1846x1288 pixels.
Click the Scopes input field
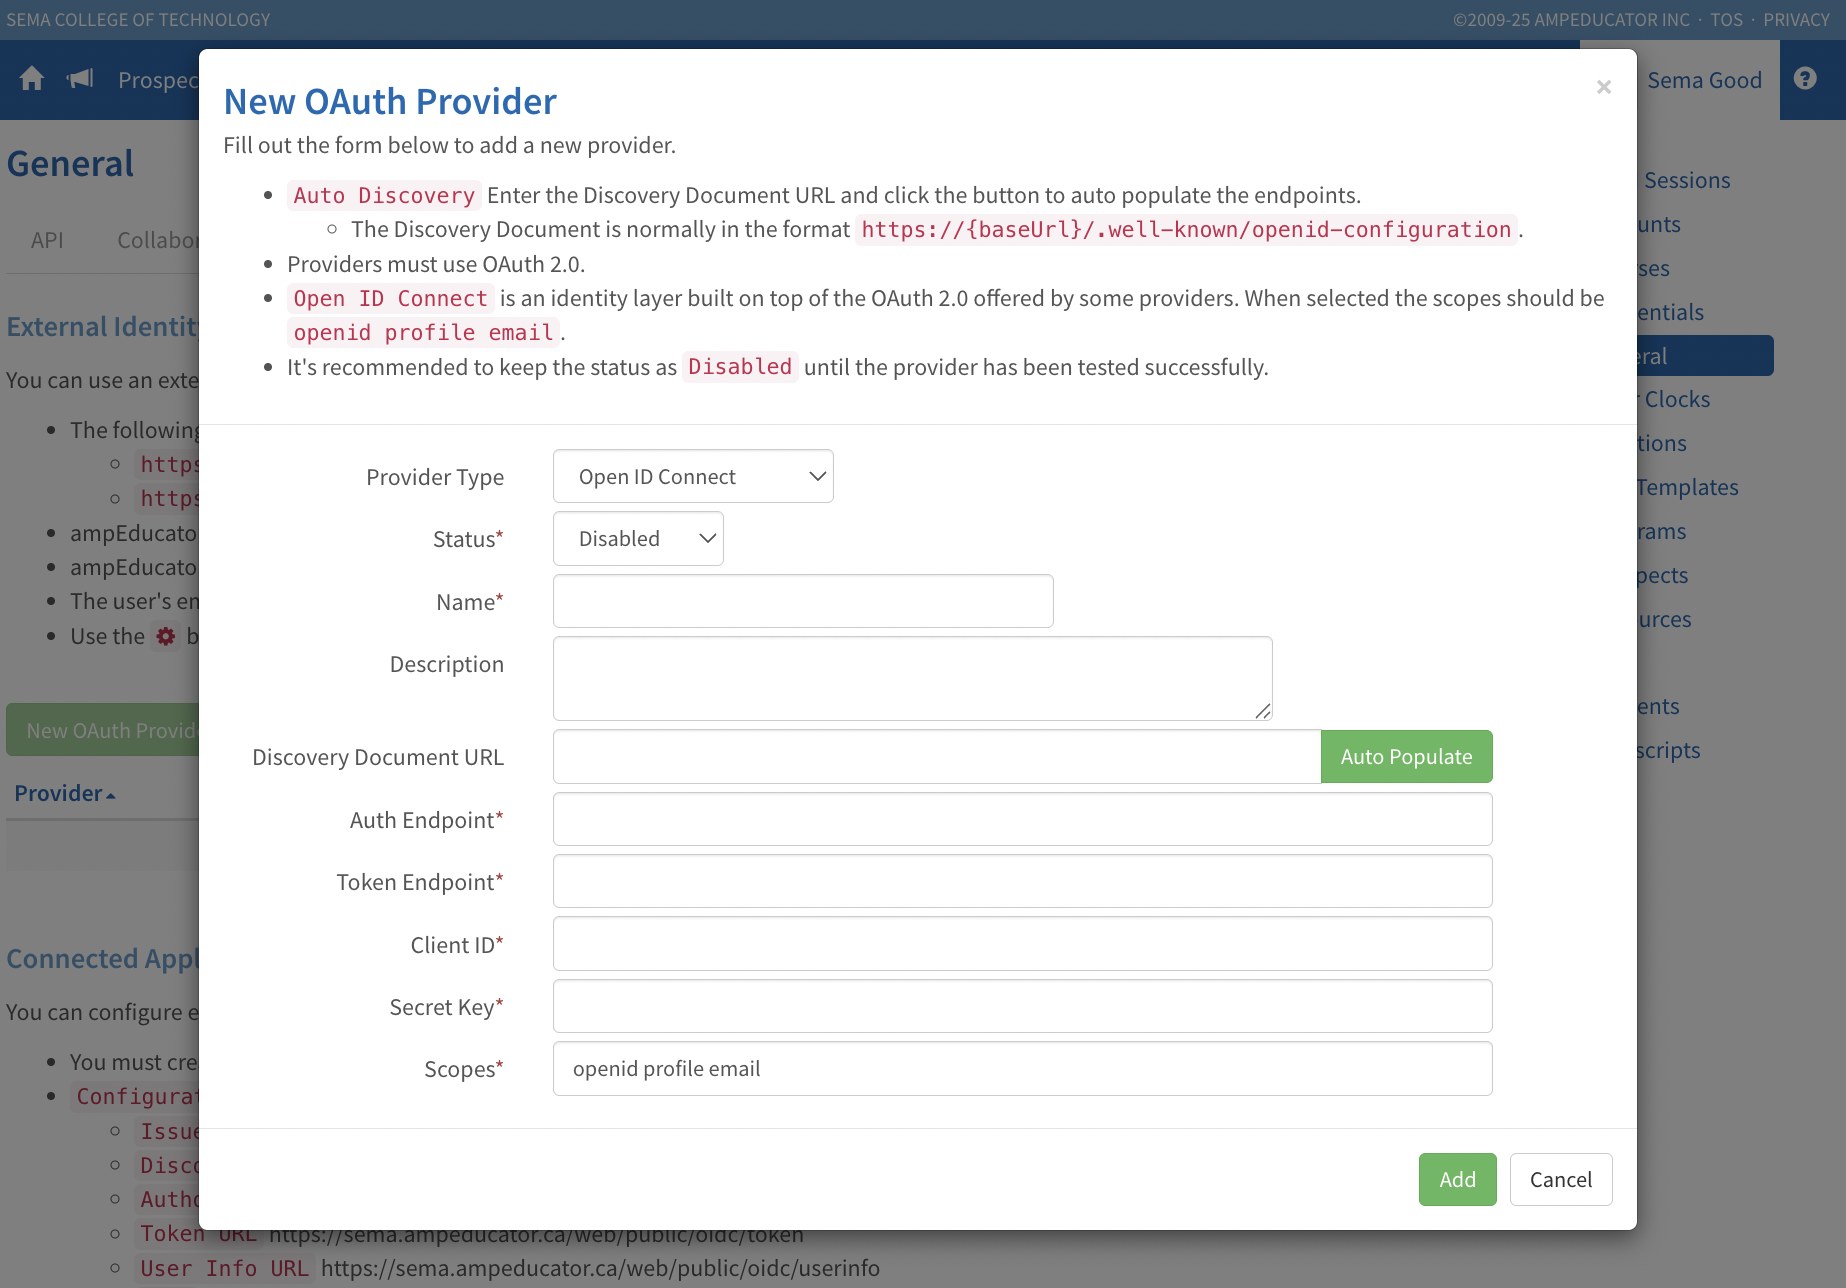click(1022, 1069)
